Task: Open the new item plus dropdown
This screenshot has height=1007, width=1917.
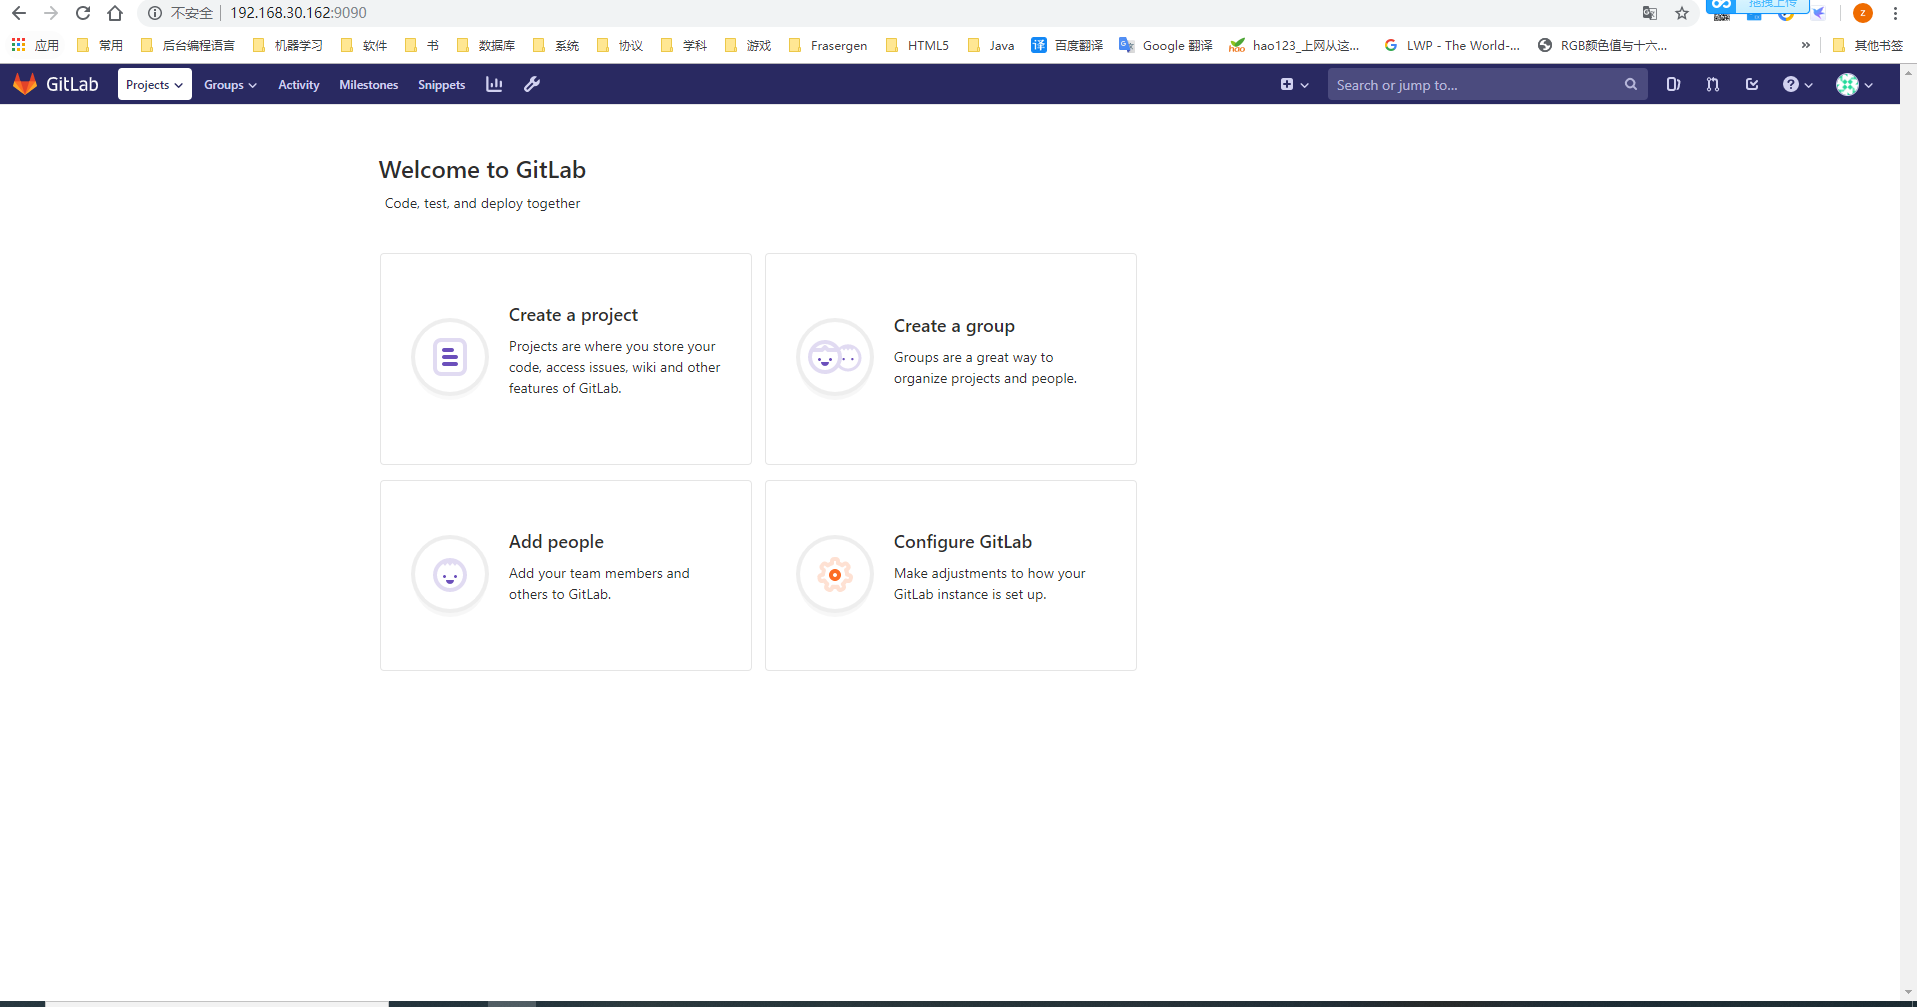Action: pyautogui.click(x=1293, y=85)
